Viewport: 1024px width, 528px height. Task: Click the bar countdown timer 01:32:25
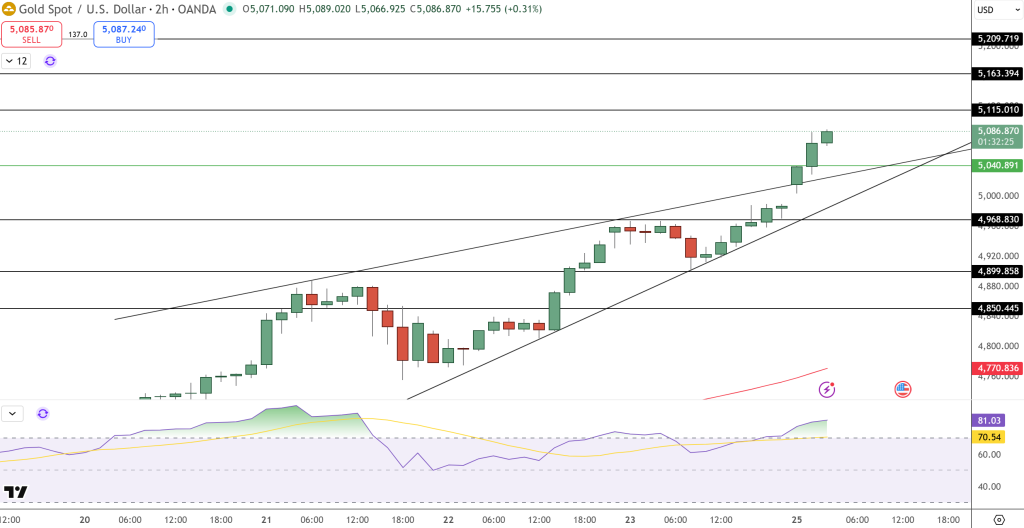click(996, 142)
